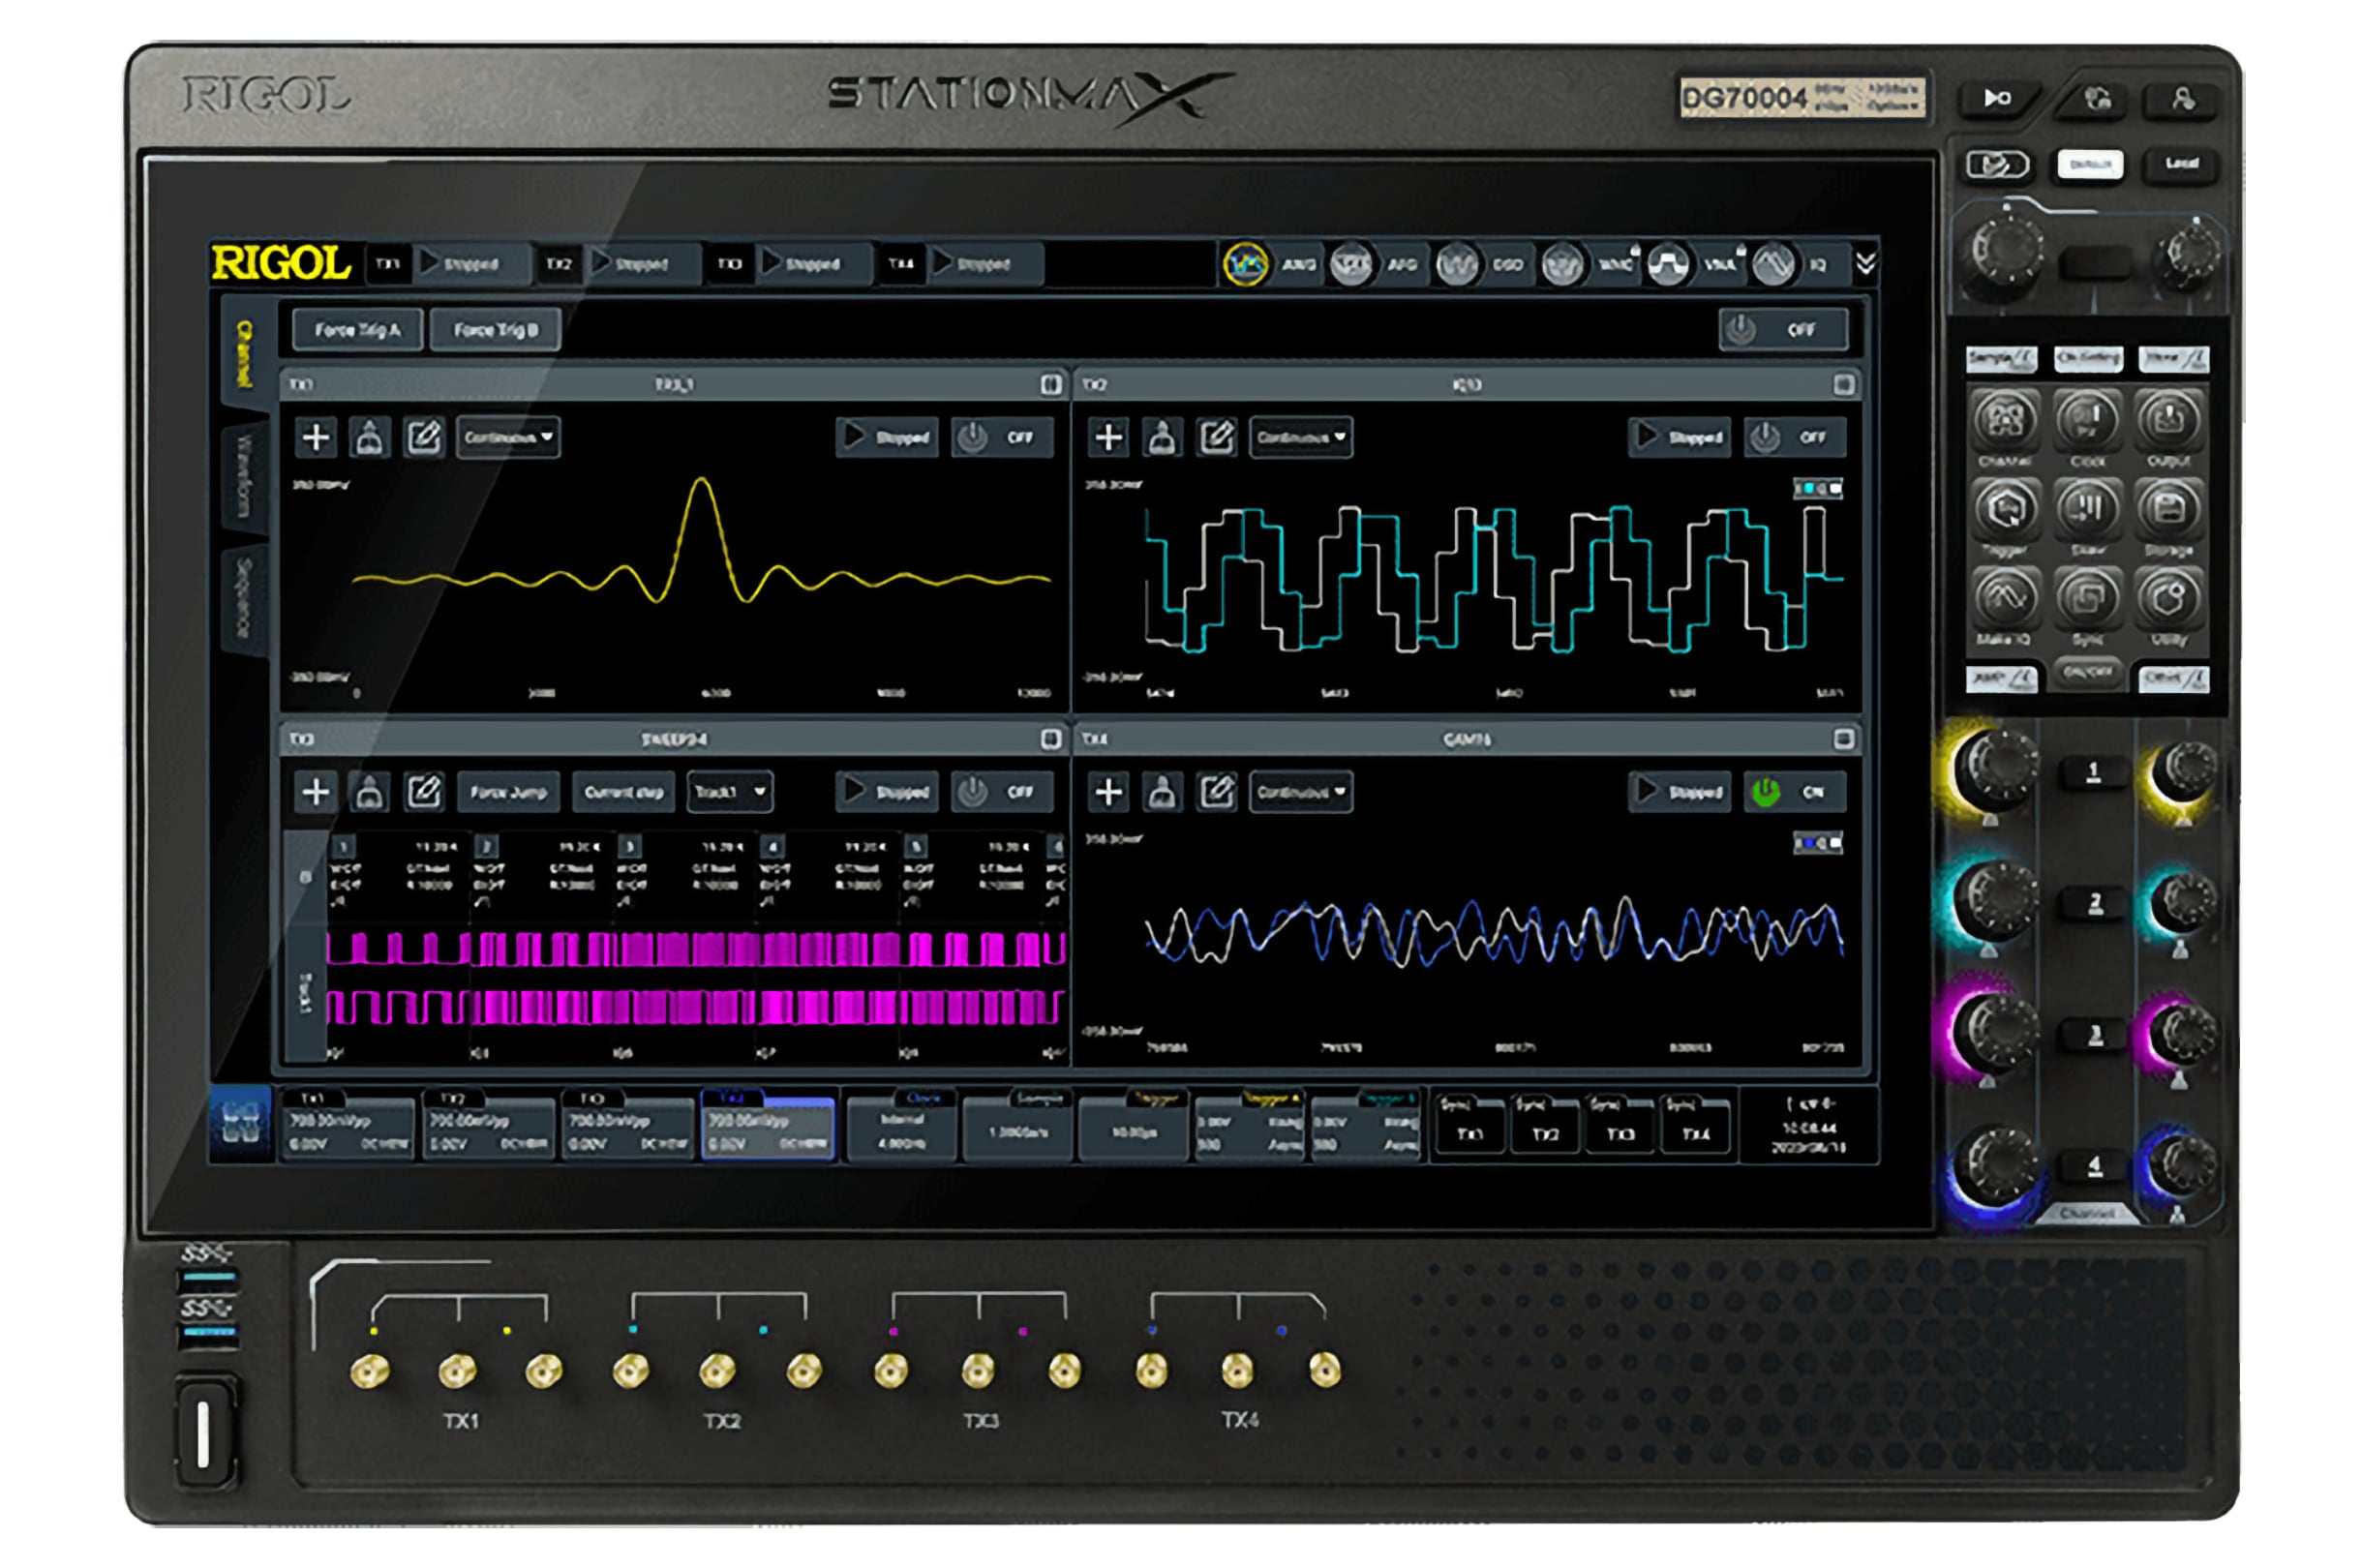Click the plus icon in the TX4 panel

[x=1108, y=792]
